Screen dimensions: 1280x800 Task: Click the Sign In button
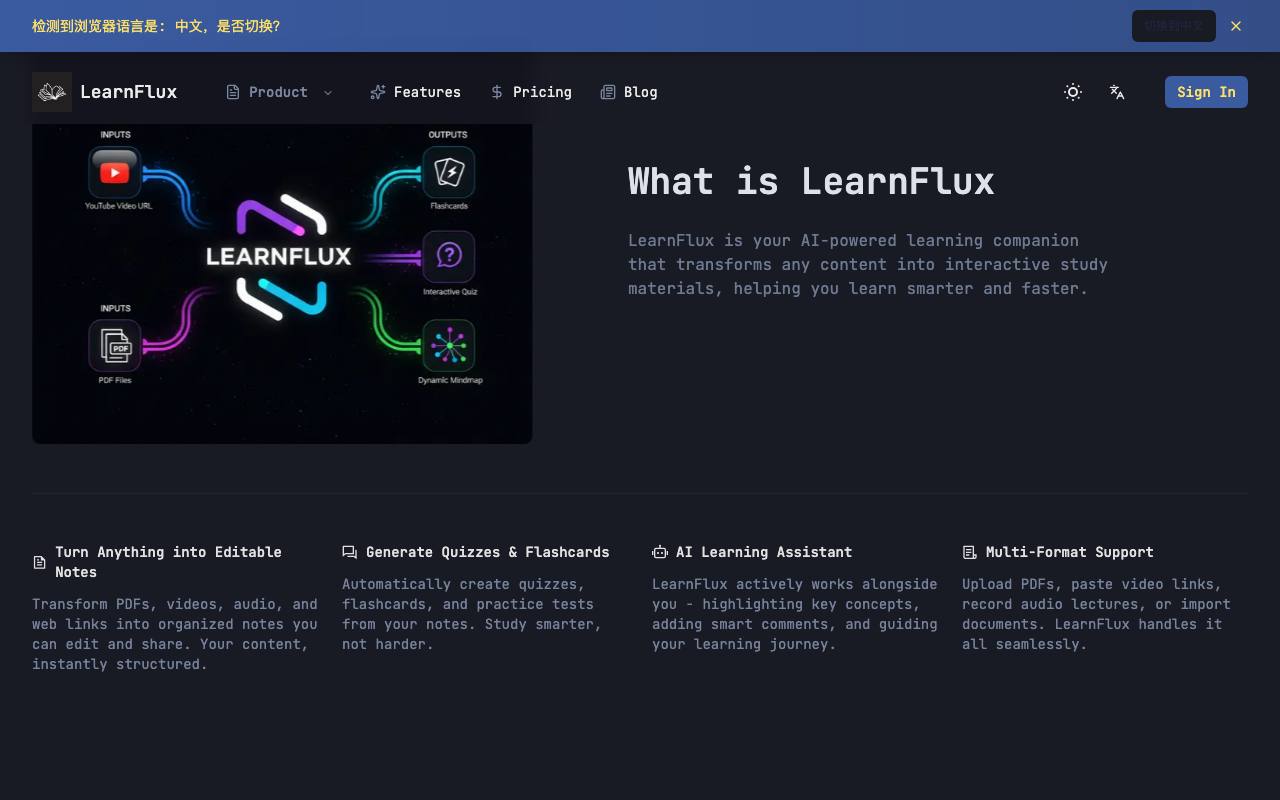(x=1206, y=92)
